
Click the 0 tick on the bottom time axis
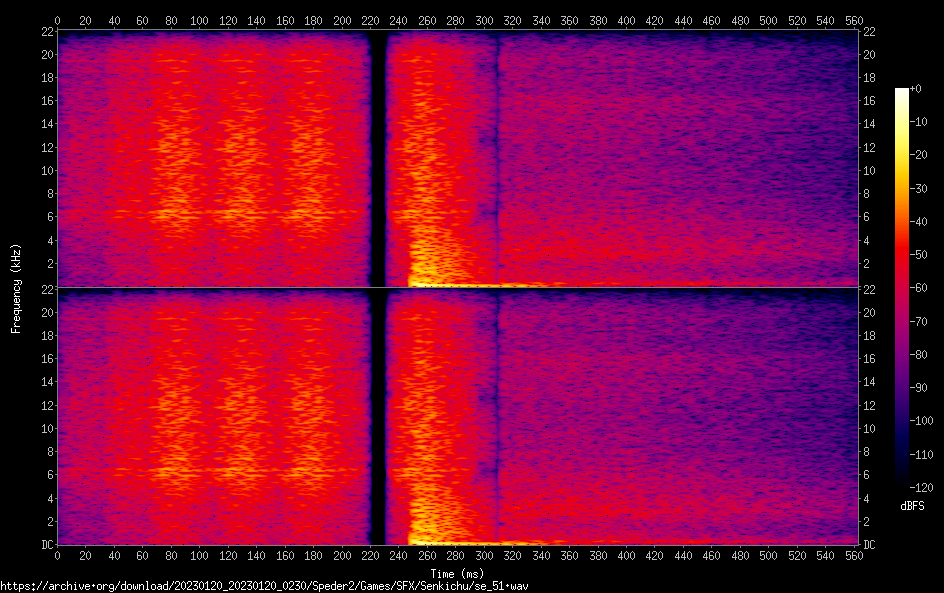[x=58, y=555]
